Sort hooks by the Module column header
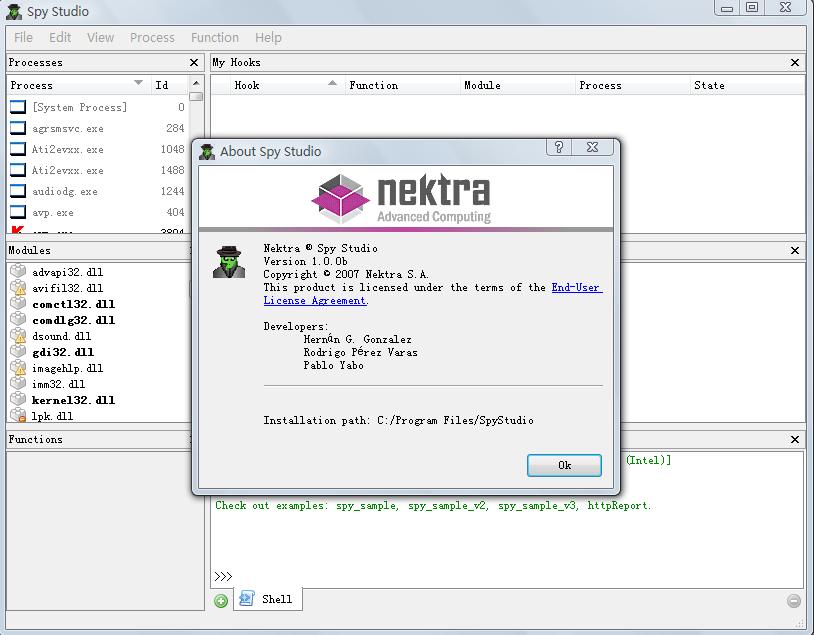 tap(518, 85)
